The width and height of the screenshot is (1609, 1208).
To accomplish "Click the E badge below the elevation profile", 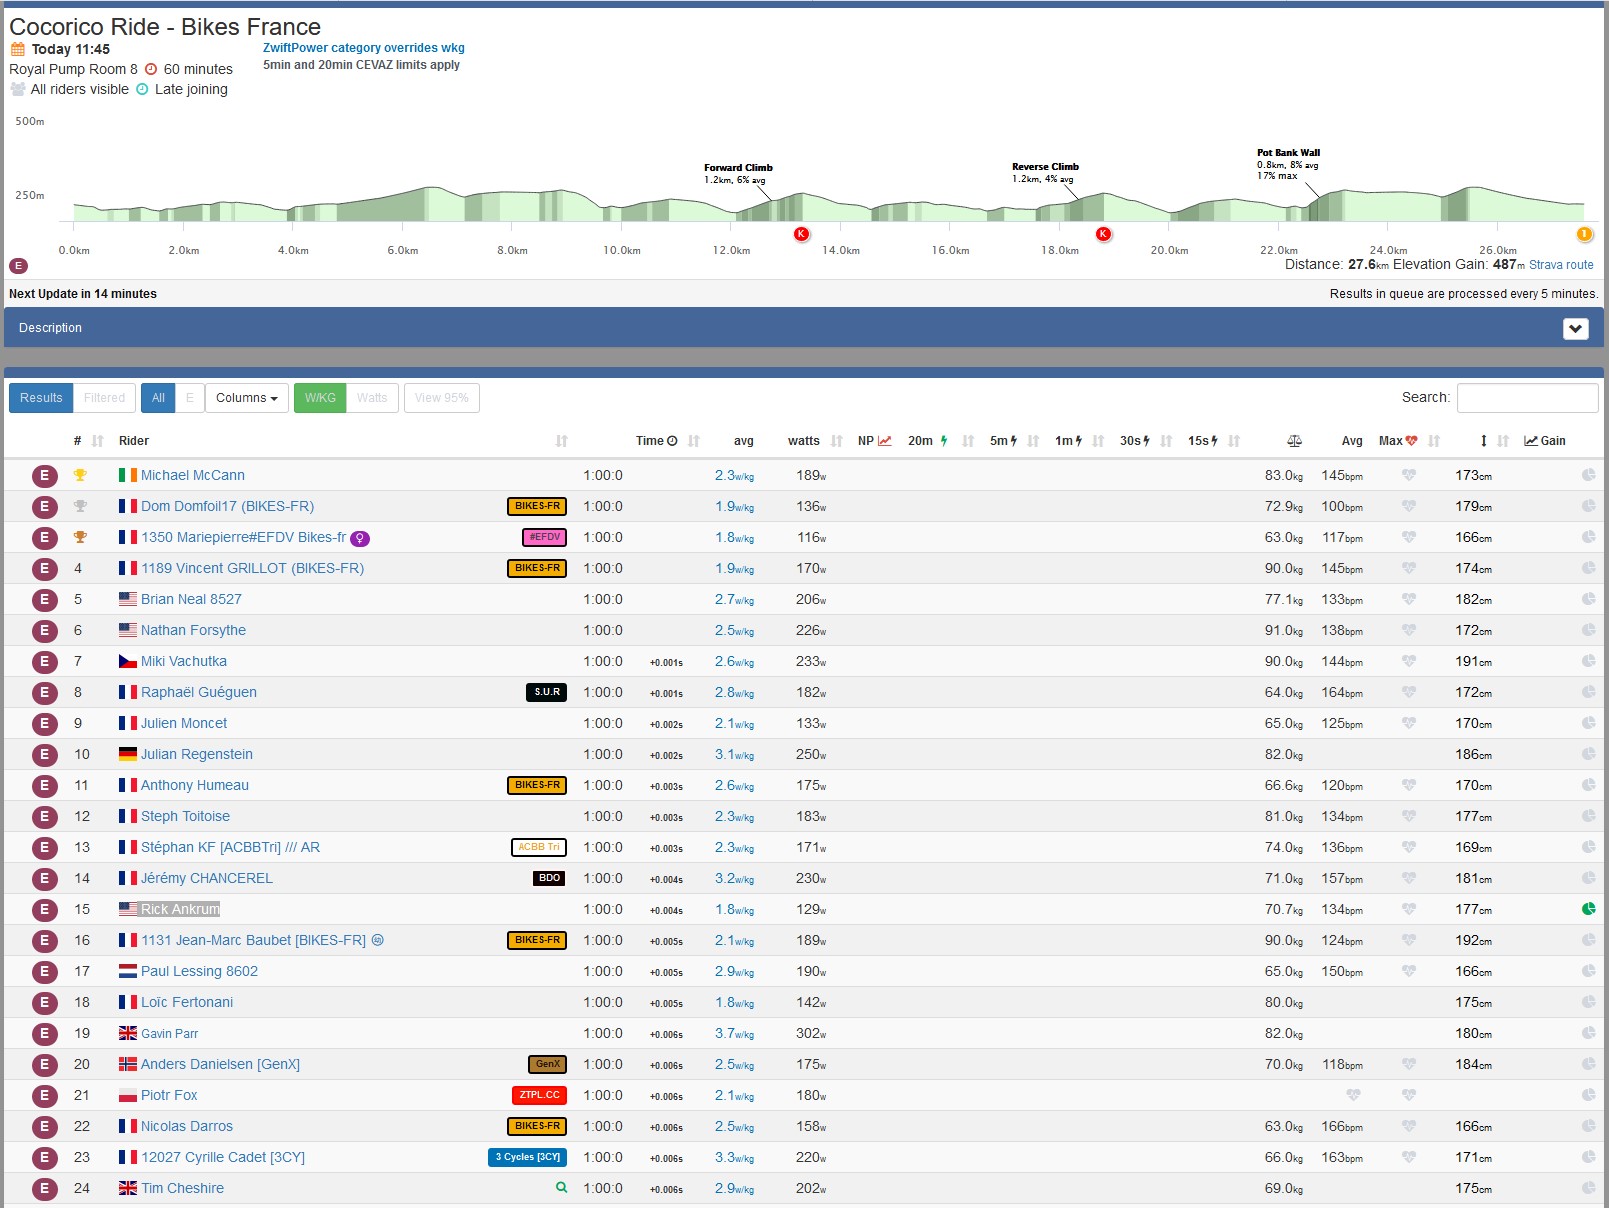I will tap(18, 266).
